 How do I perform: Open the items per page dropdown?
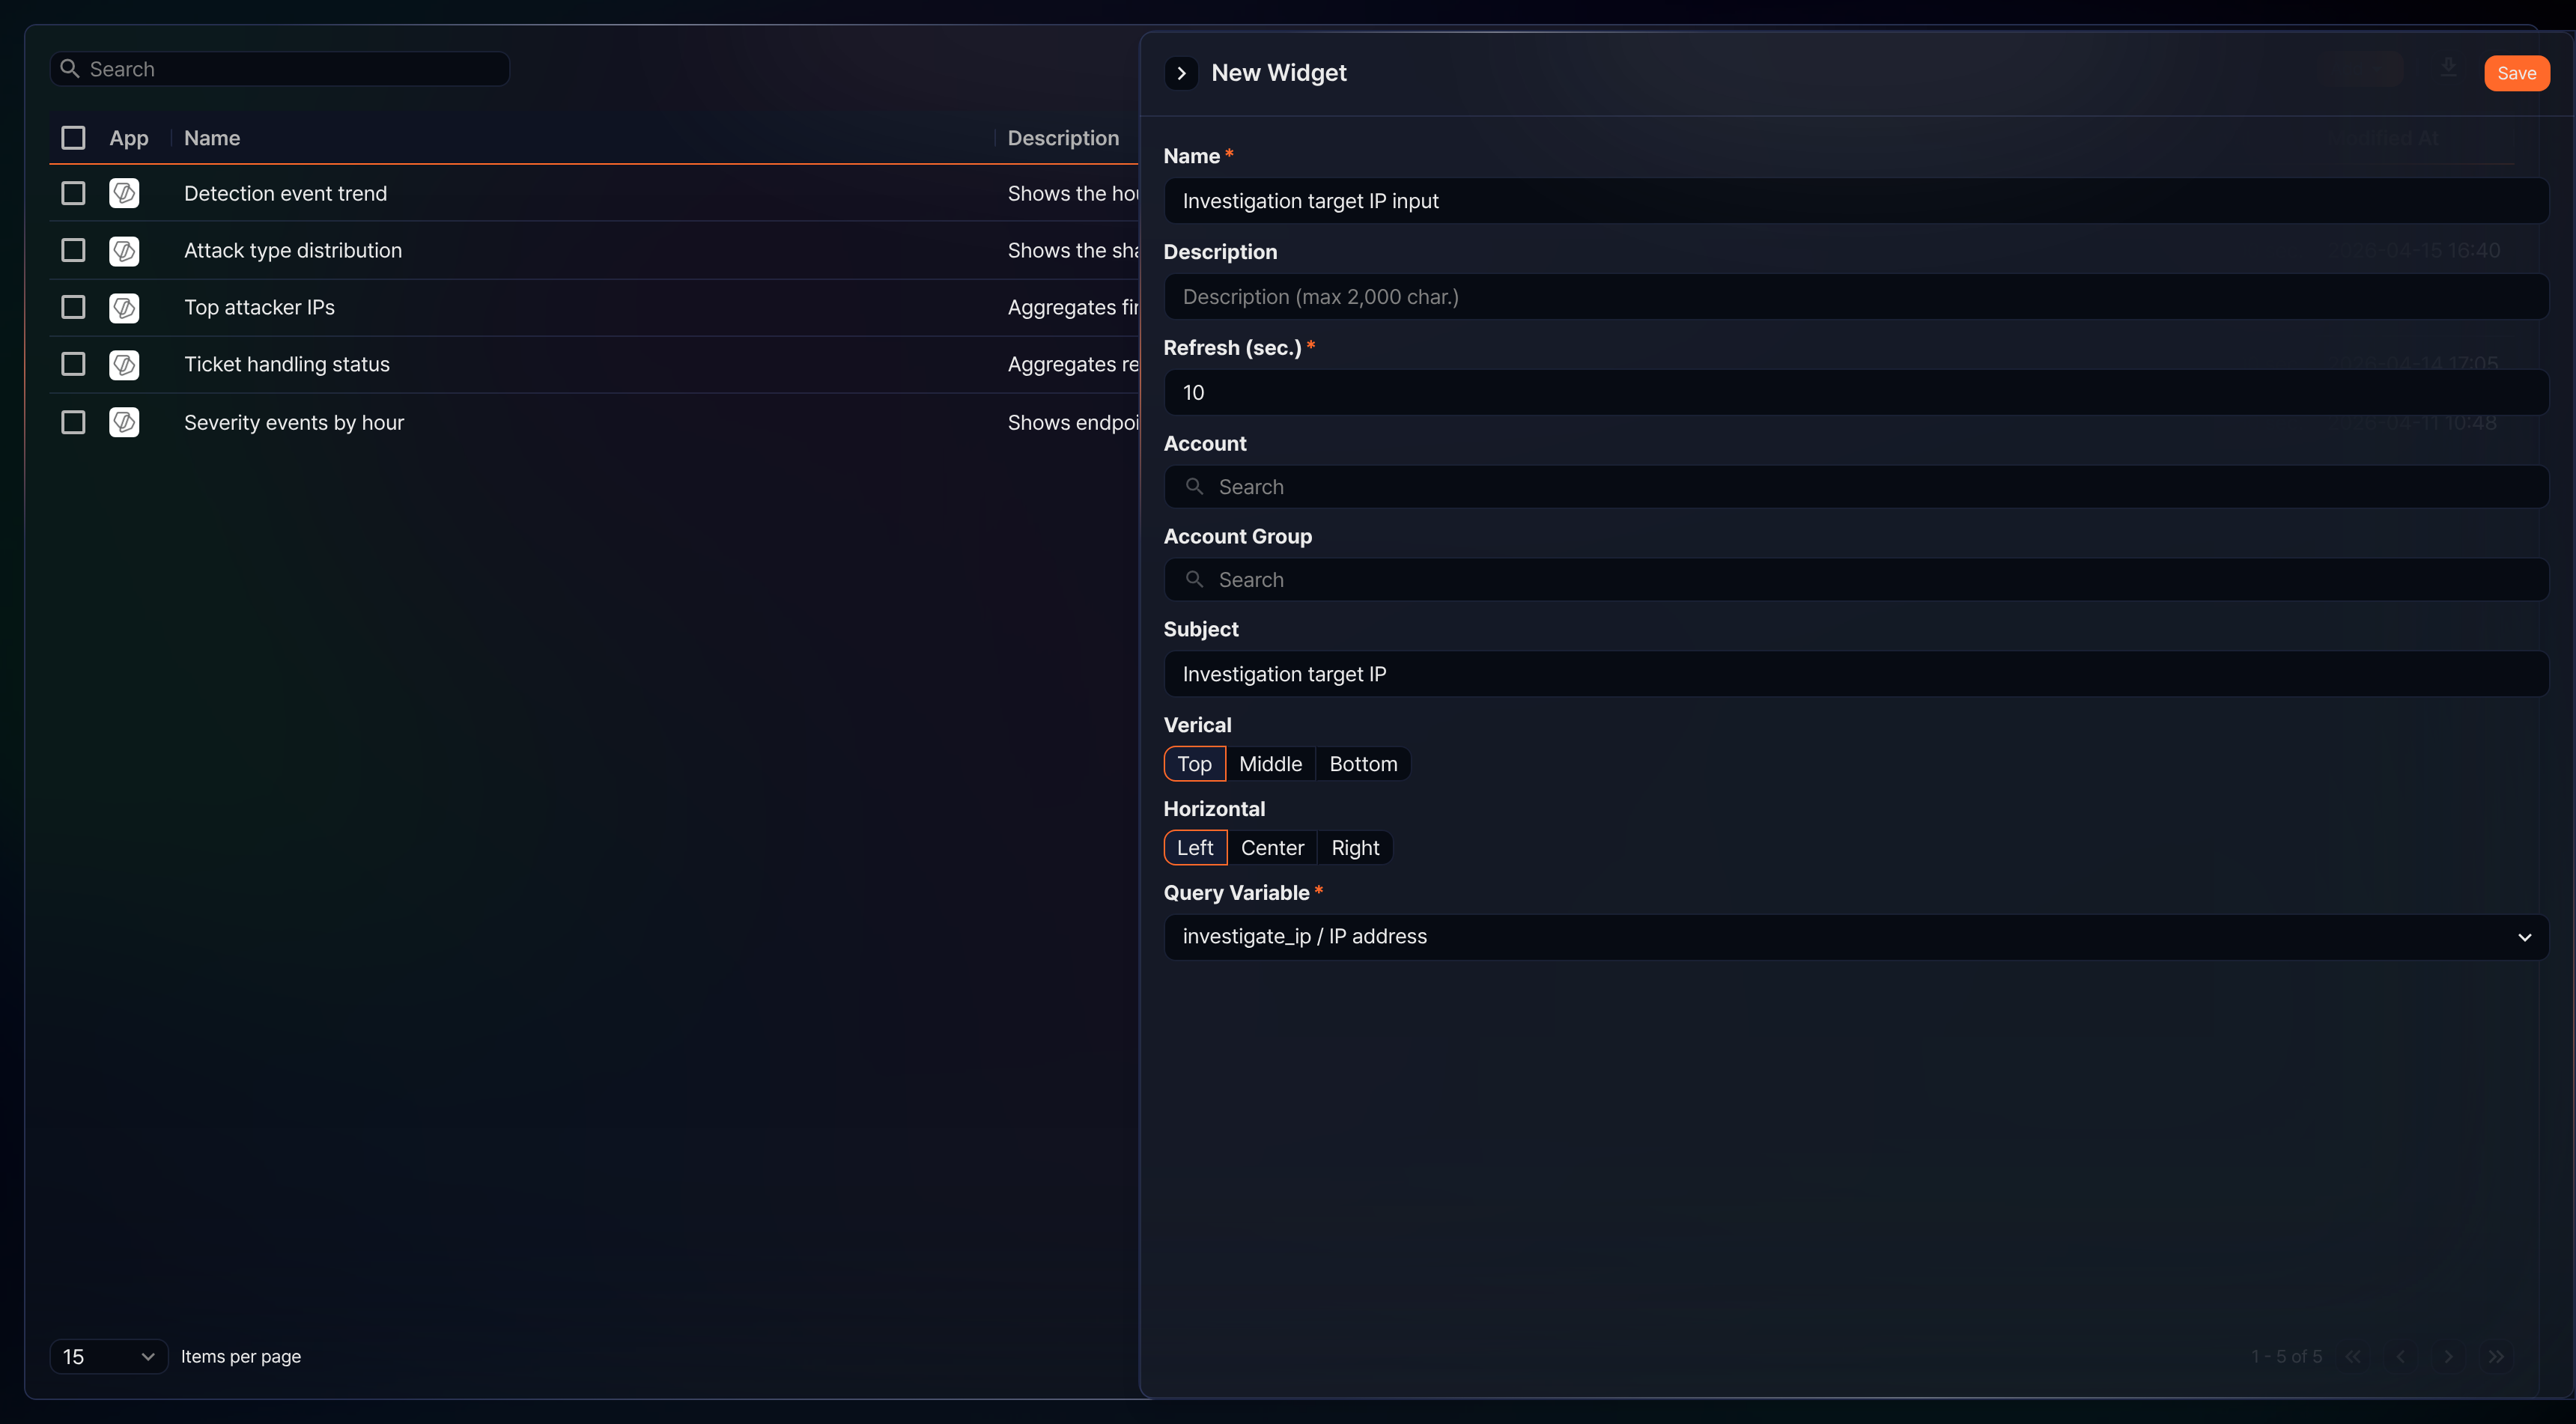[x=108, y=1356]
